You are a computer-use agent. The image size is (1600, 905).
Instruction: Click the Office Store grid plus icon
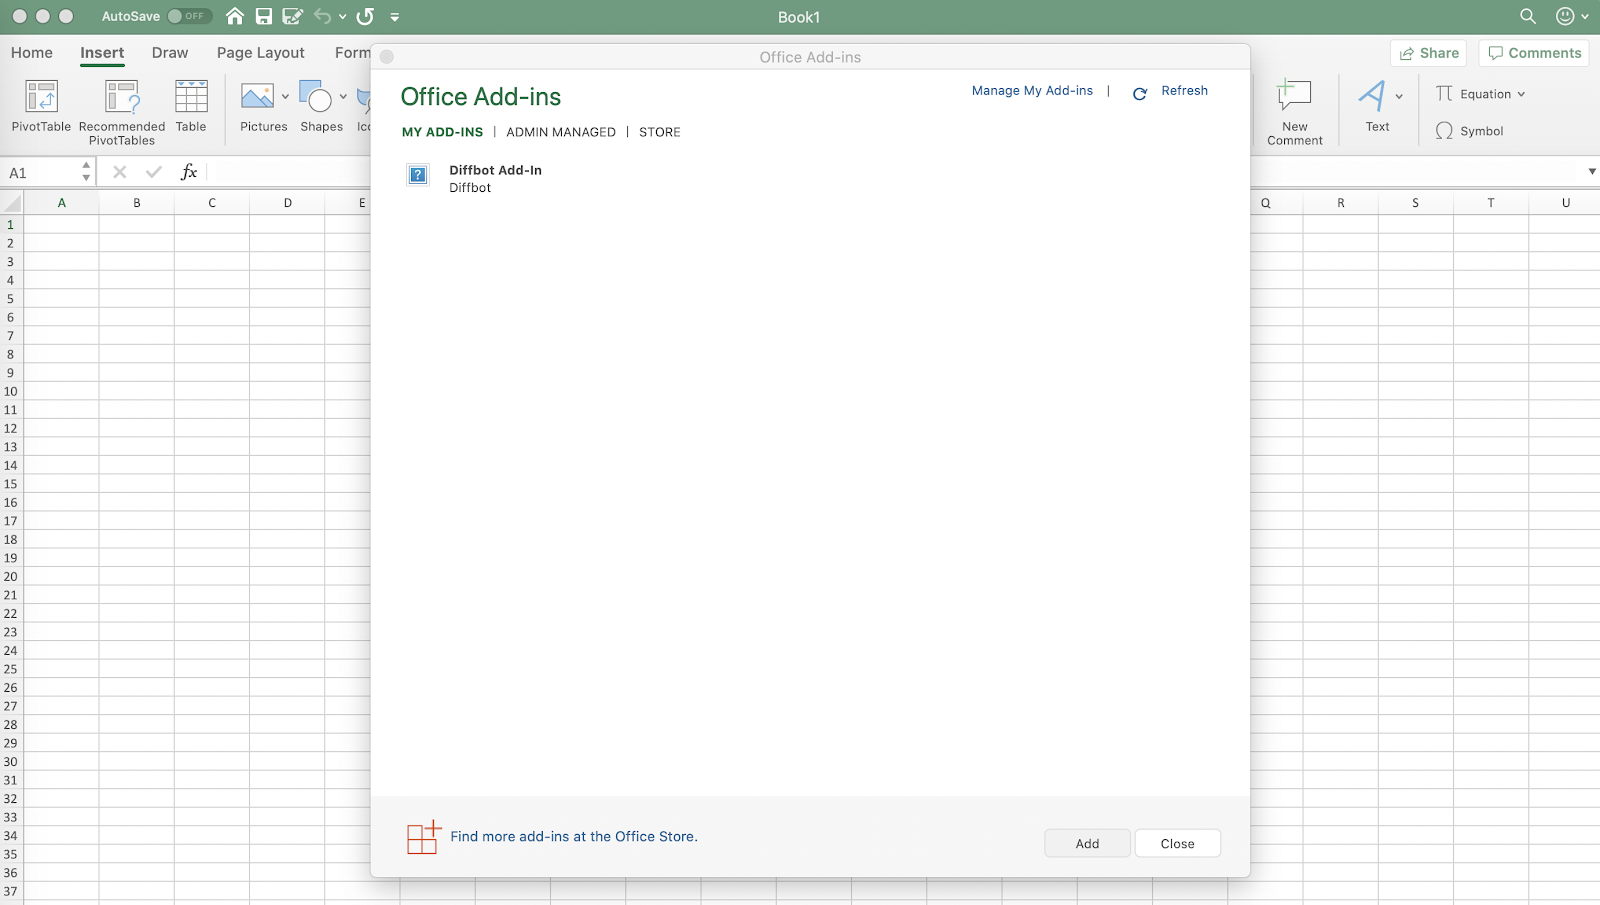(x=424, y=837)
